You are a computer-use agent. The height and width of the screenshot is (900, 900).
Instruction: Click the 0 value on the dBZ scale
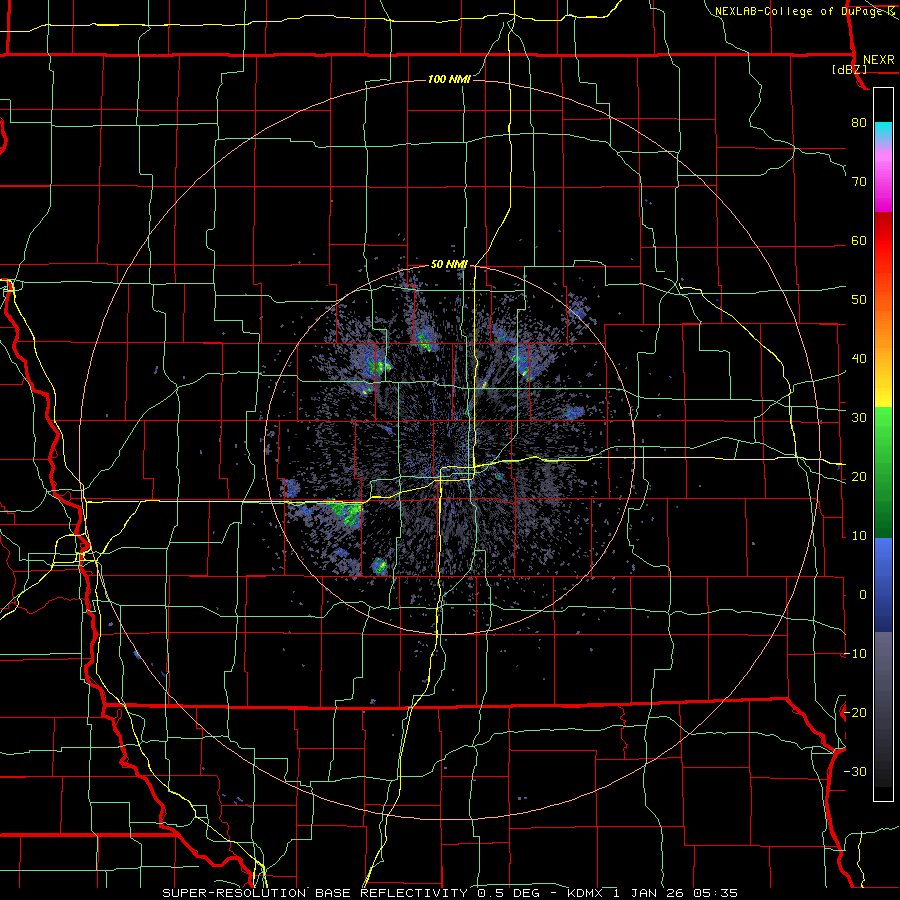coord(863,595)
